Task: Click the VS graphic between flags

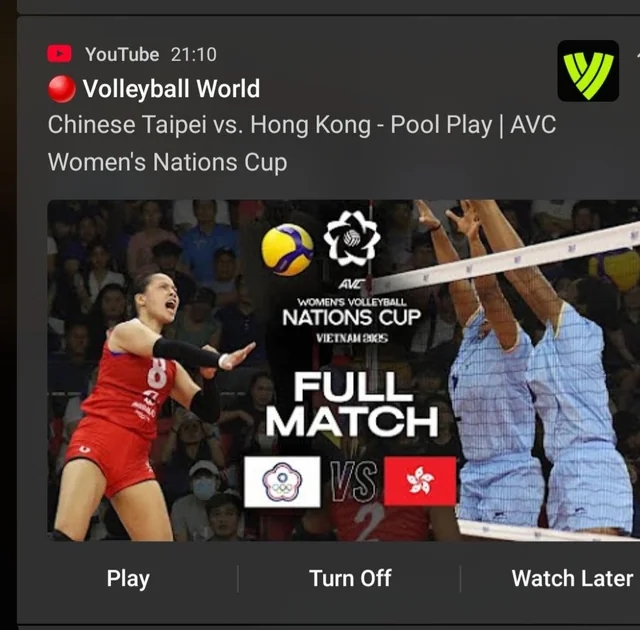Action: coord(353,481)
